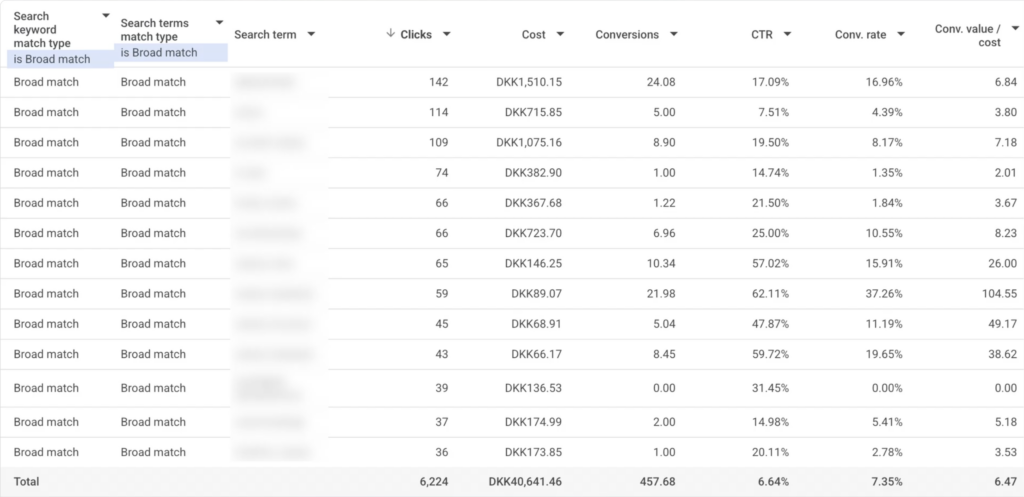Click the Cost column header label
Screen dimensions: 1024x497
[533, 35]
